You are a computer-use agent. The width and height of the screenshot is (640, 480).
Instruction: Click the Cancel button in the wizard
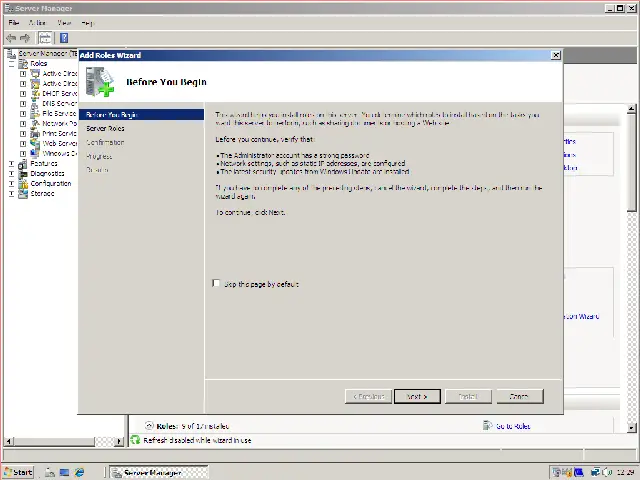point(520,396)
